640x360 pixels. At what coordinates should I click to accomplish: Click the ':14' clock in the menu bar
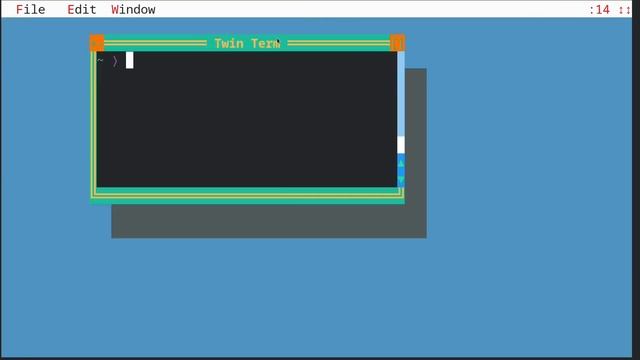coord(599,9)
